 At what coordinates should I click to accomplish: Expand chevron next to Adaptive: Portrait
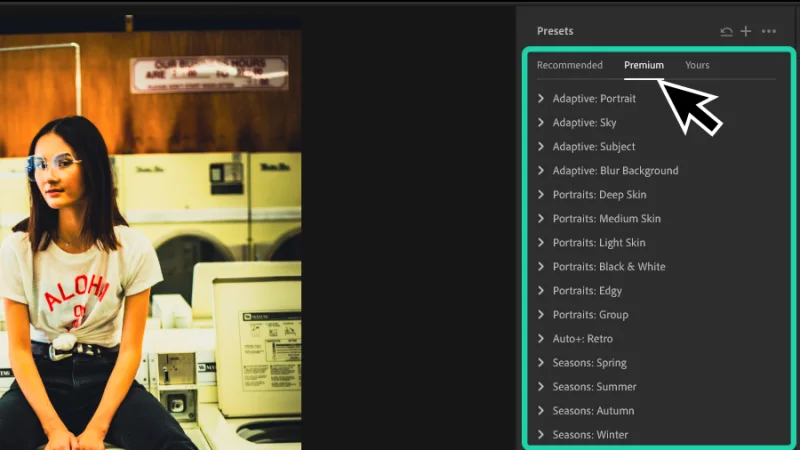click(541, 98)
